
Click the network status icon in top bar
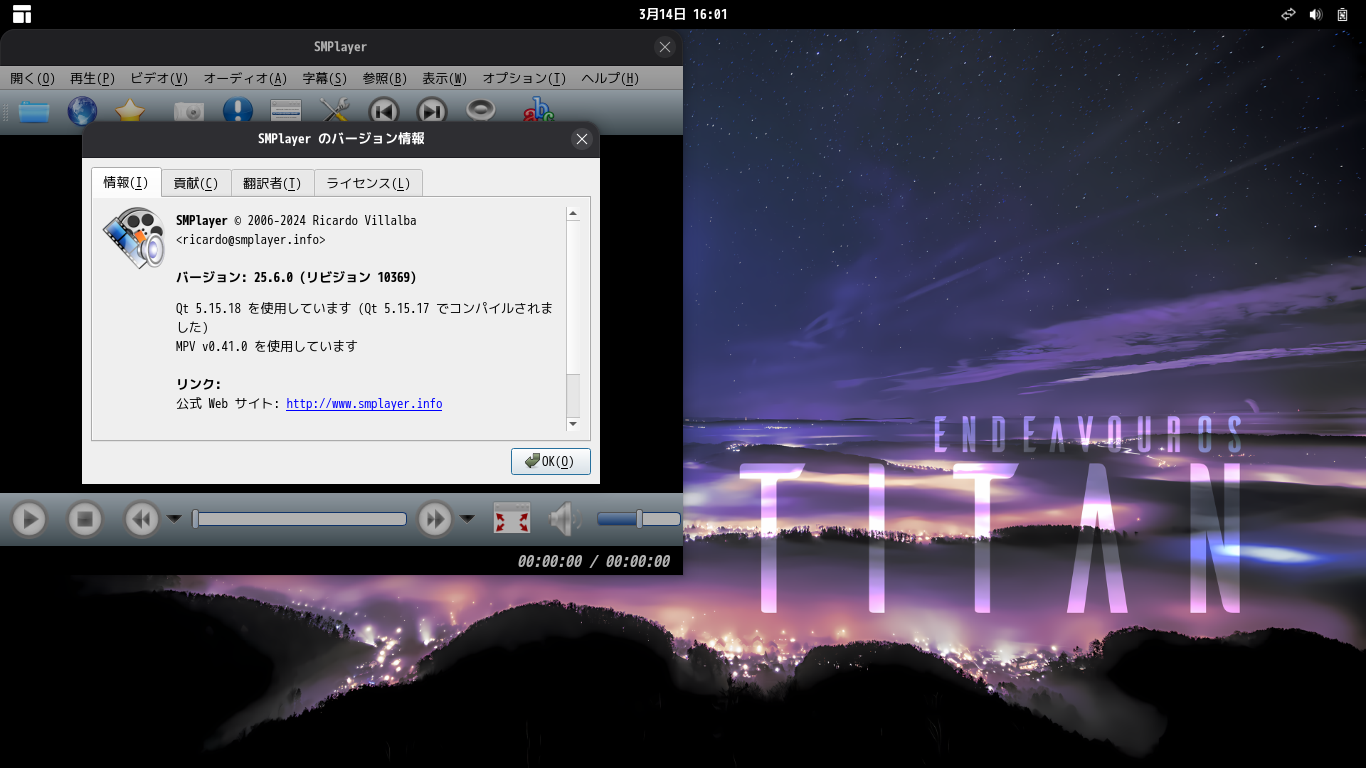click(x=1289, y=14)
